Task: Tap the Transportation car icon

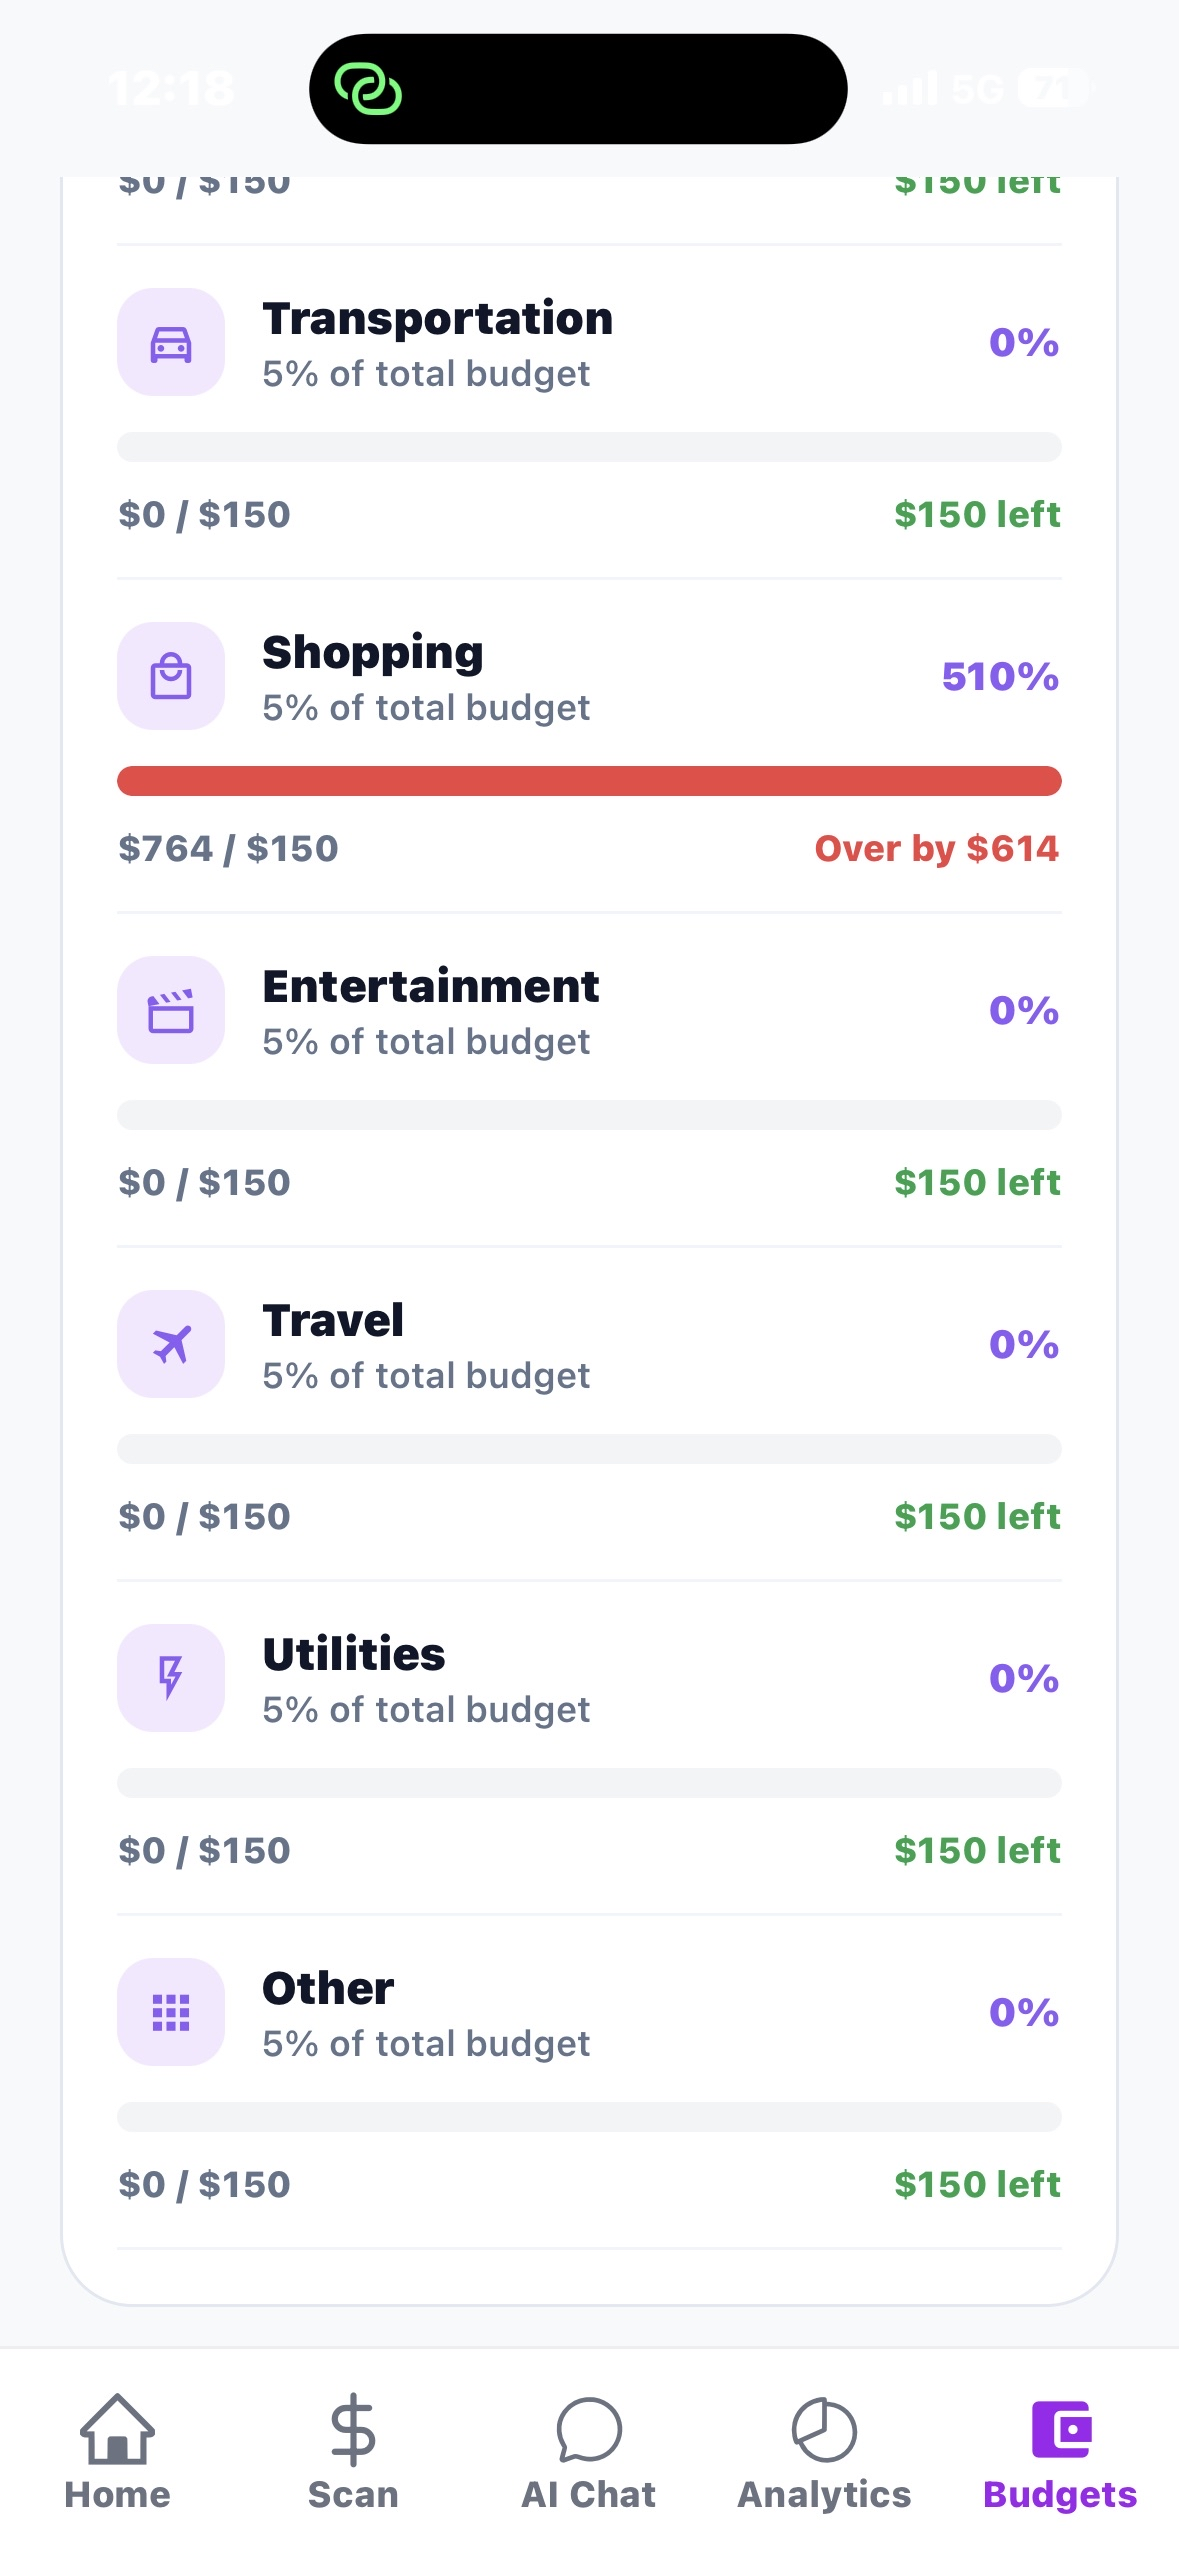Action: (x=171, y=343)
